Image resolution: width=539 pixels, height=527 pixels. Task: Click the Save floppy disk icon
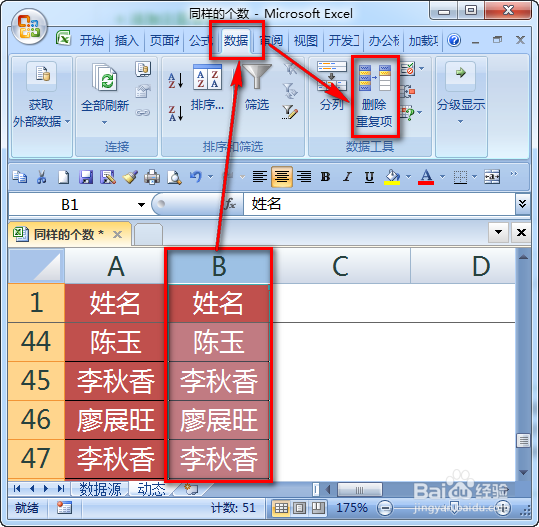pos(86,177)
